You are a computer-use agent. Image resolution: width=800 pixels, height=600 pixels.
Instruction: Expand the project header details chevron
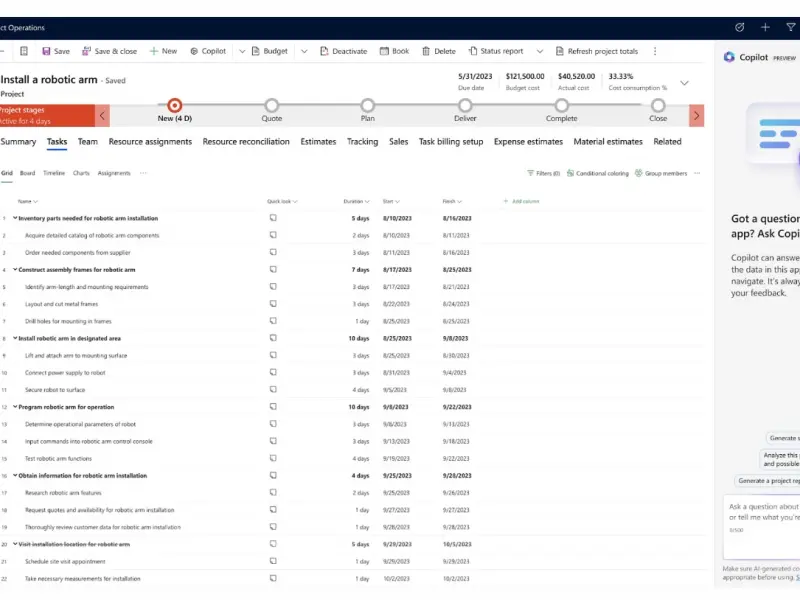[x=685, y=83]
